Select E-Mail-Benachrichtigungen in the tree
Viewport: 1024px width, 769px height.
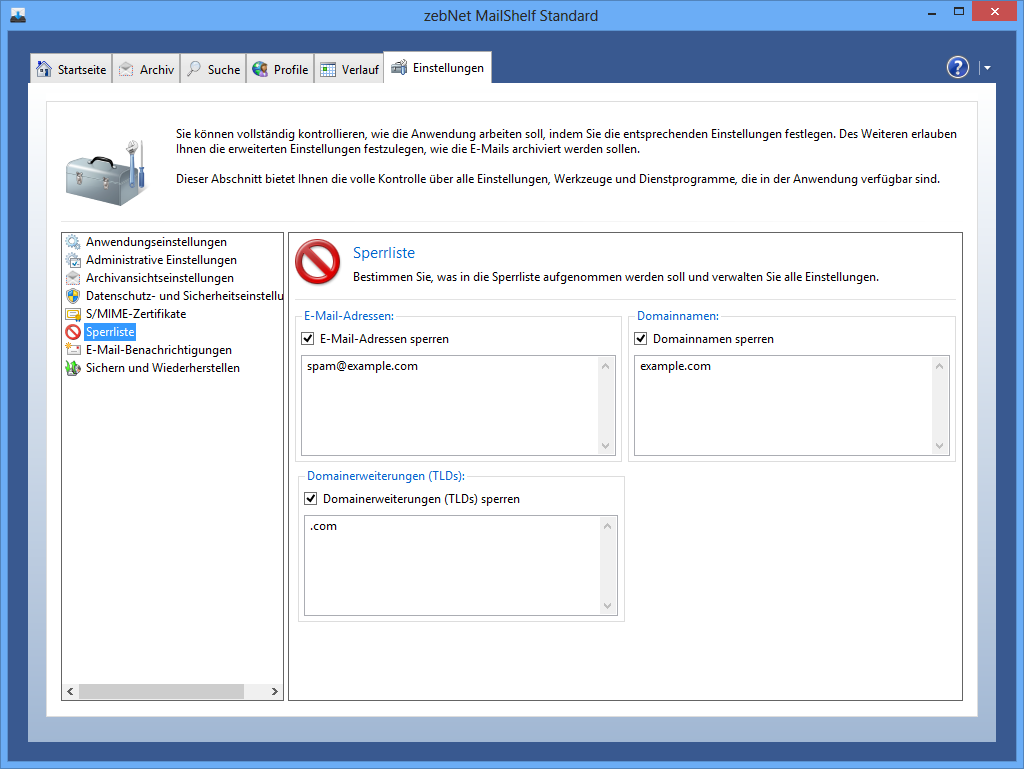pyautogui.click(x=159, y=350)
